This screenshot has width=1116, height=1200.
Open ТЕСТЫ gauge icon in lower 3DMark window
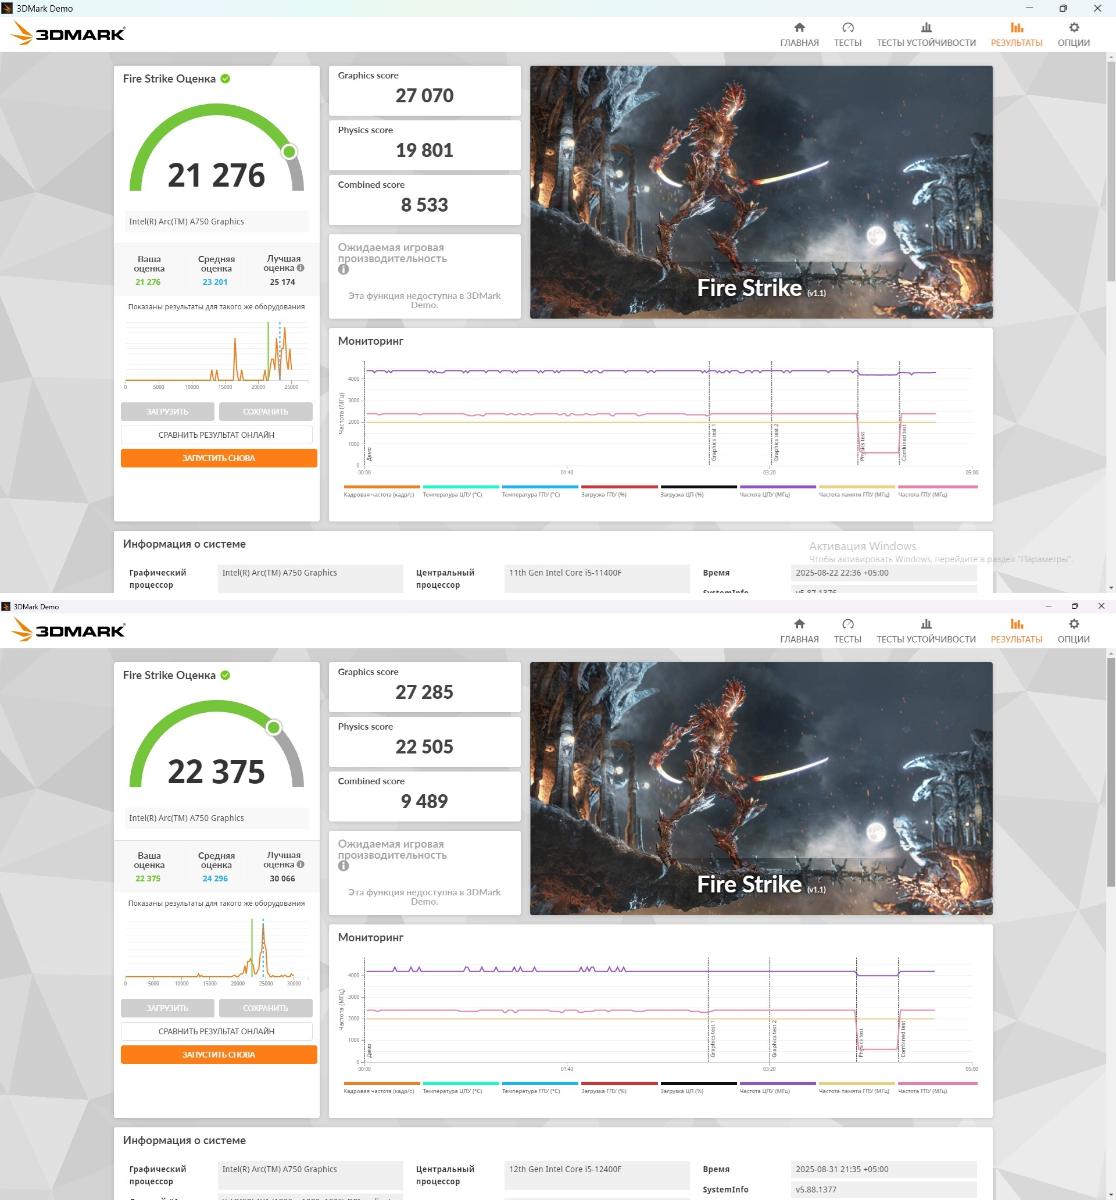[848, 624]
